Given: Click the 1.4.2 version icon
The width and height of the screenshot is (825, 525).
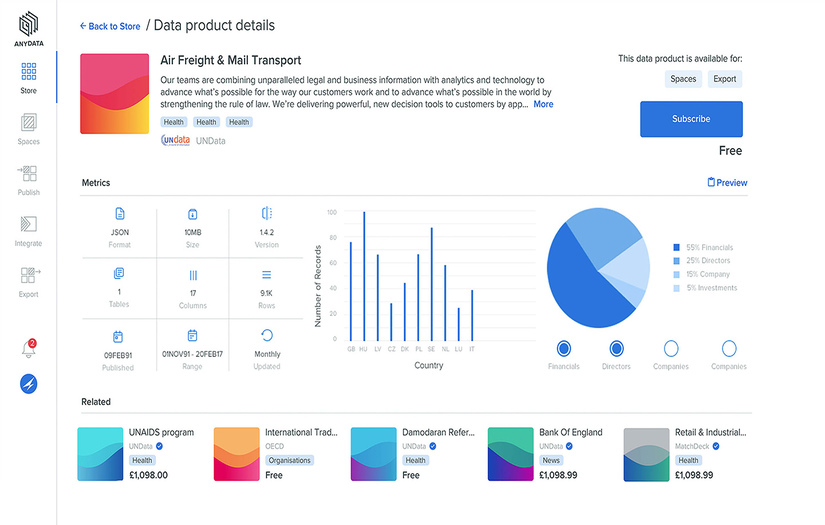Looking at the screenshot, I should click(267, 213).
